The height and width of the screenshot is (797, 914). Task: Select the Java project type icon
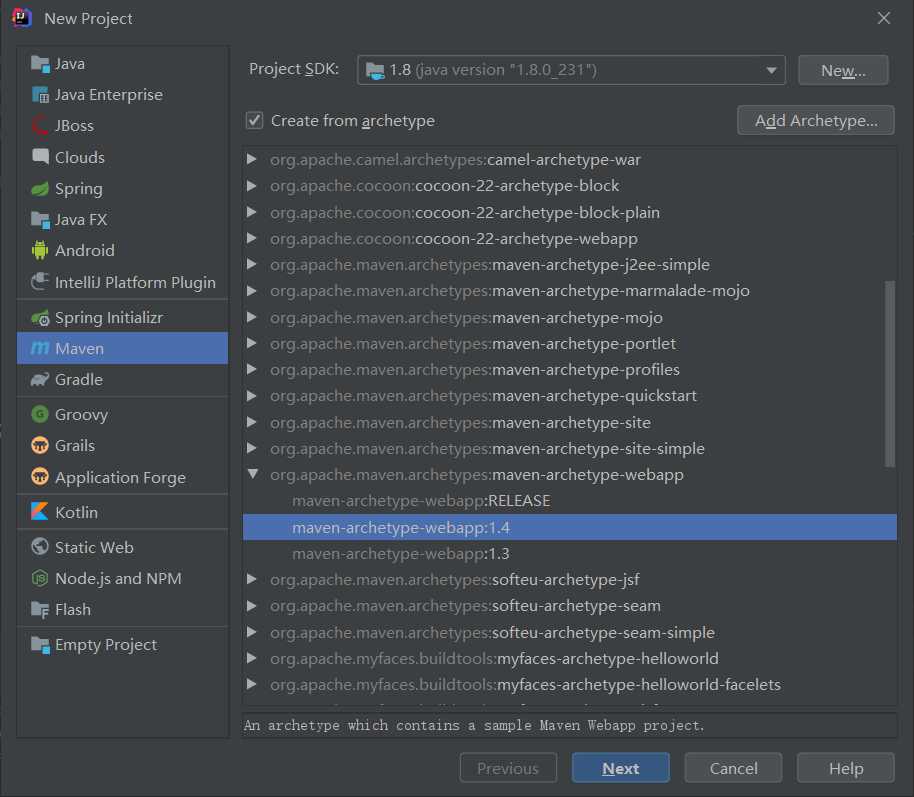[40, 64]
